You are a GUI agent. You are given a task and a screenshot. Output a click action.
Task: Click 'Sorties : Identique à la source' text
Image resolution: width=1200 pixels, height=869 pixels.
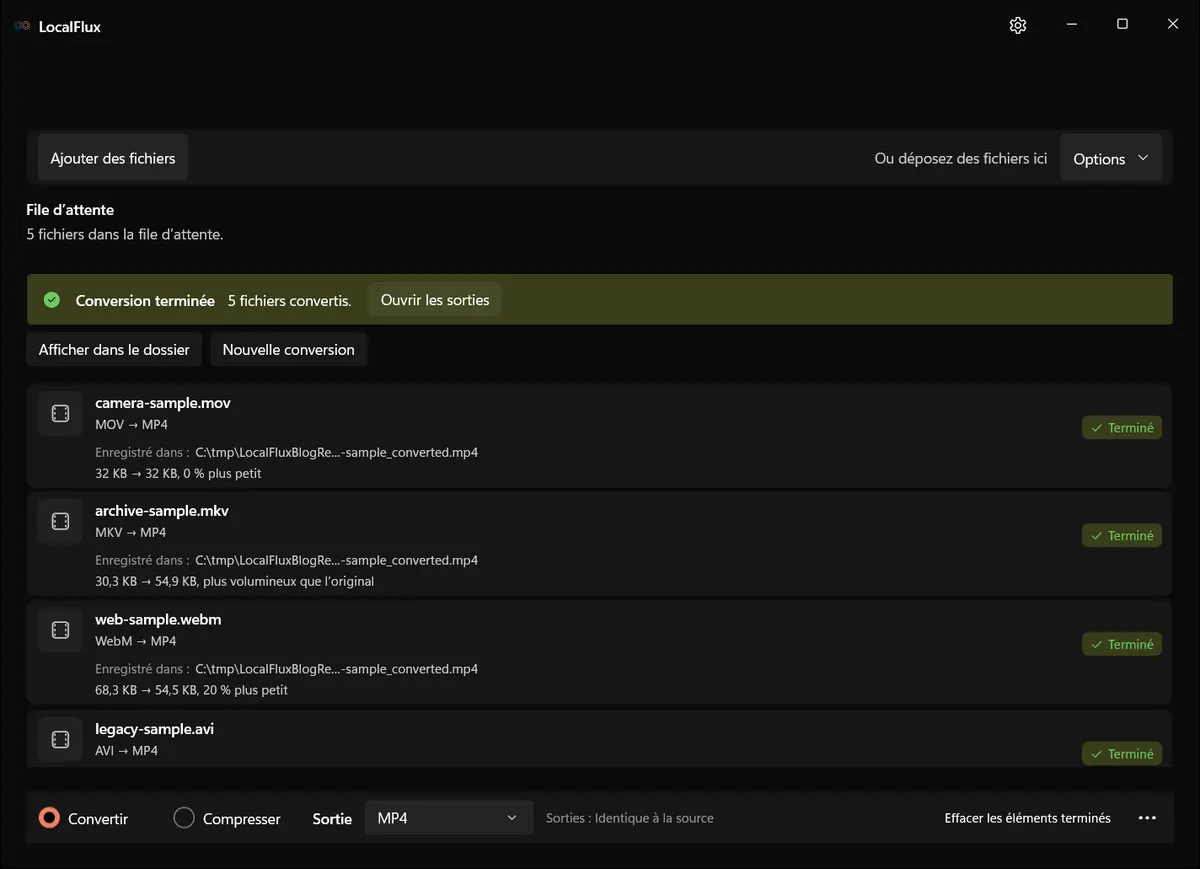pos(630,818)
